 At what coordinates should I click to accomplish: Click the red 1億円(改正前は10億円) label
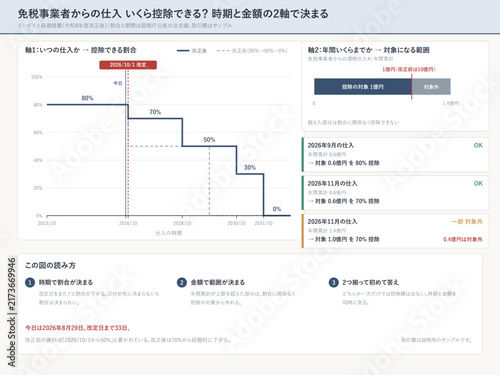409,69
